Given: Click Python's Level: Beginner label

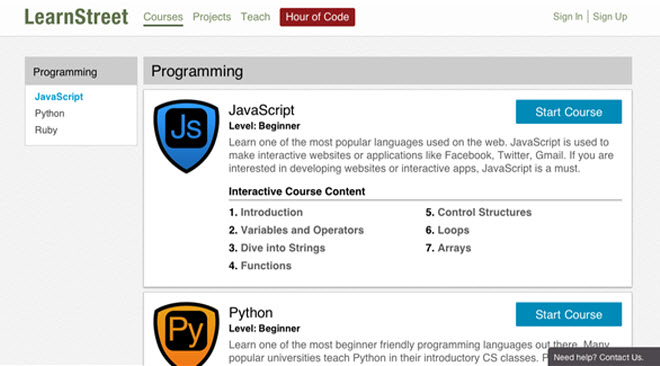Looking at the screenshot, I should [264, 328].
